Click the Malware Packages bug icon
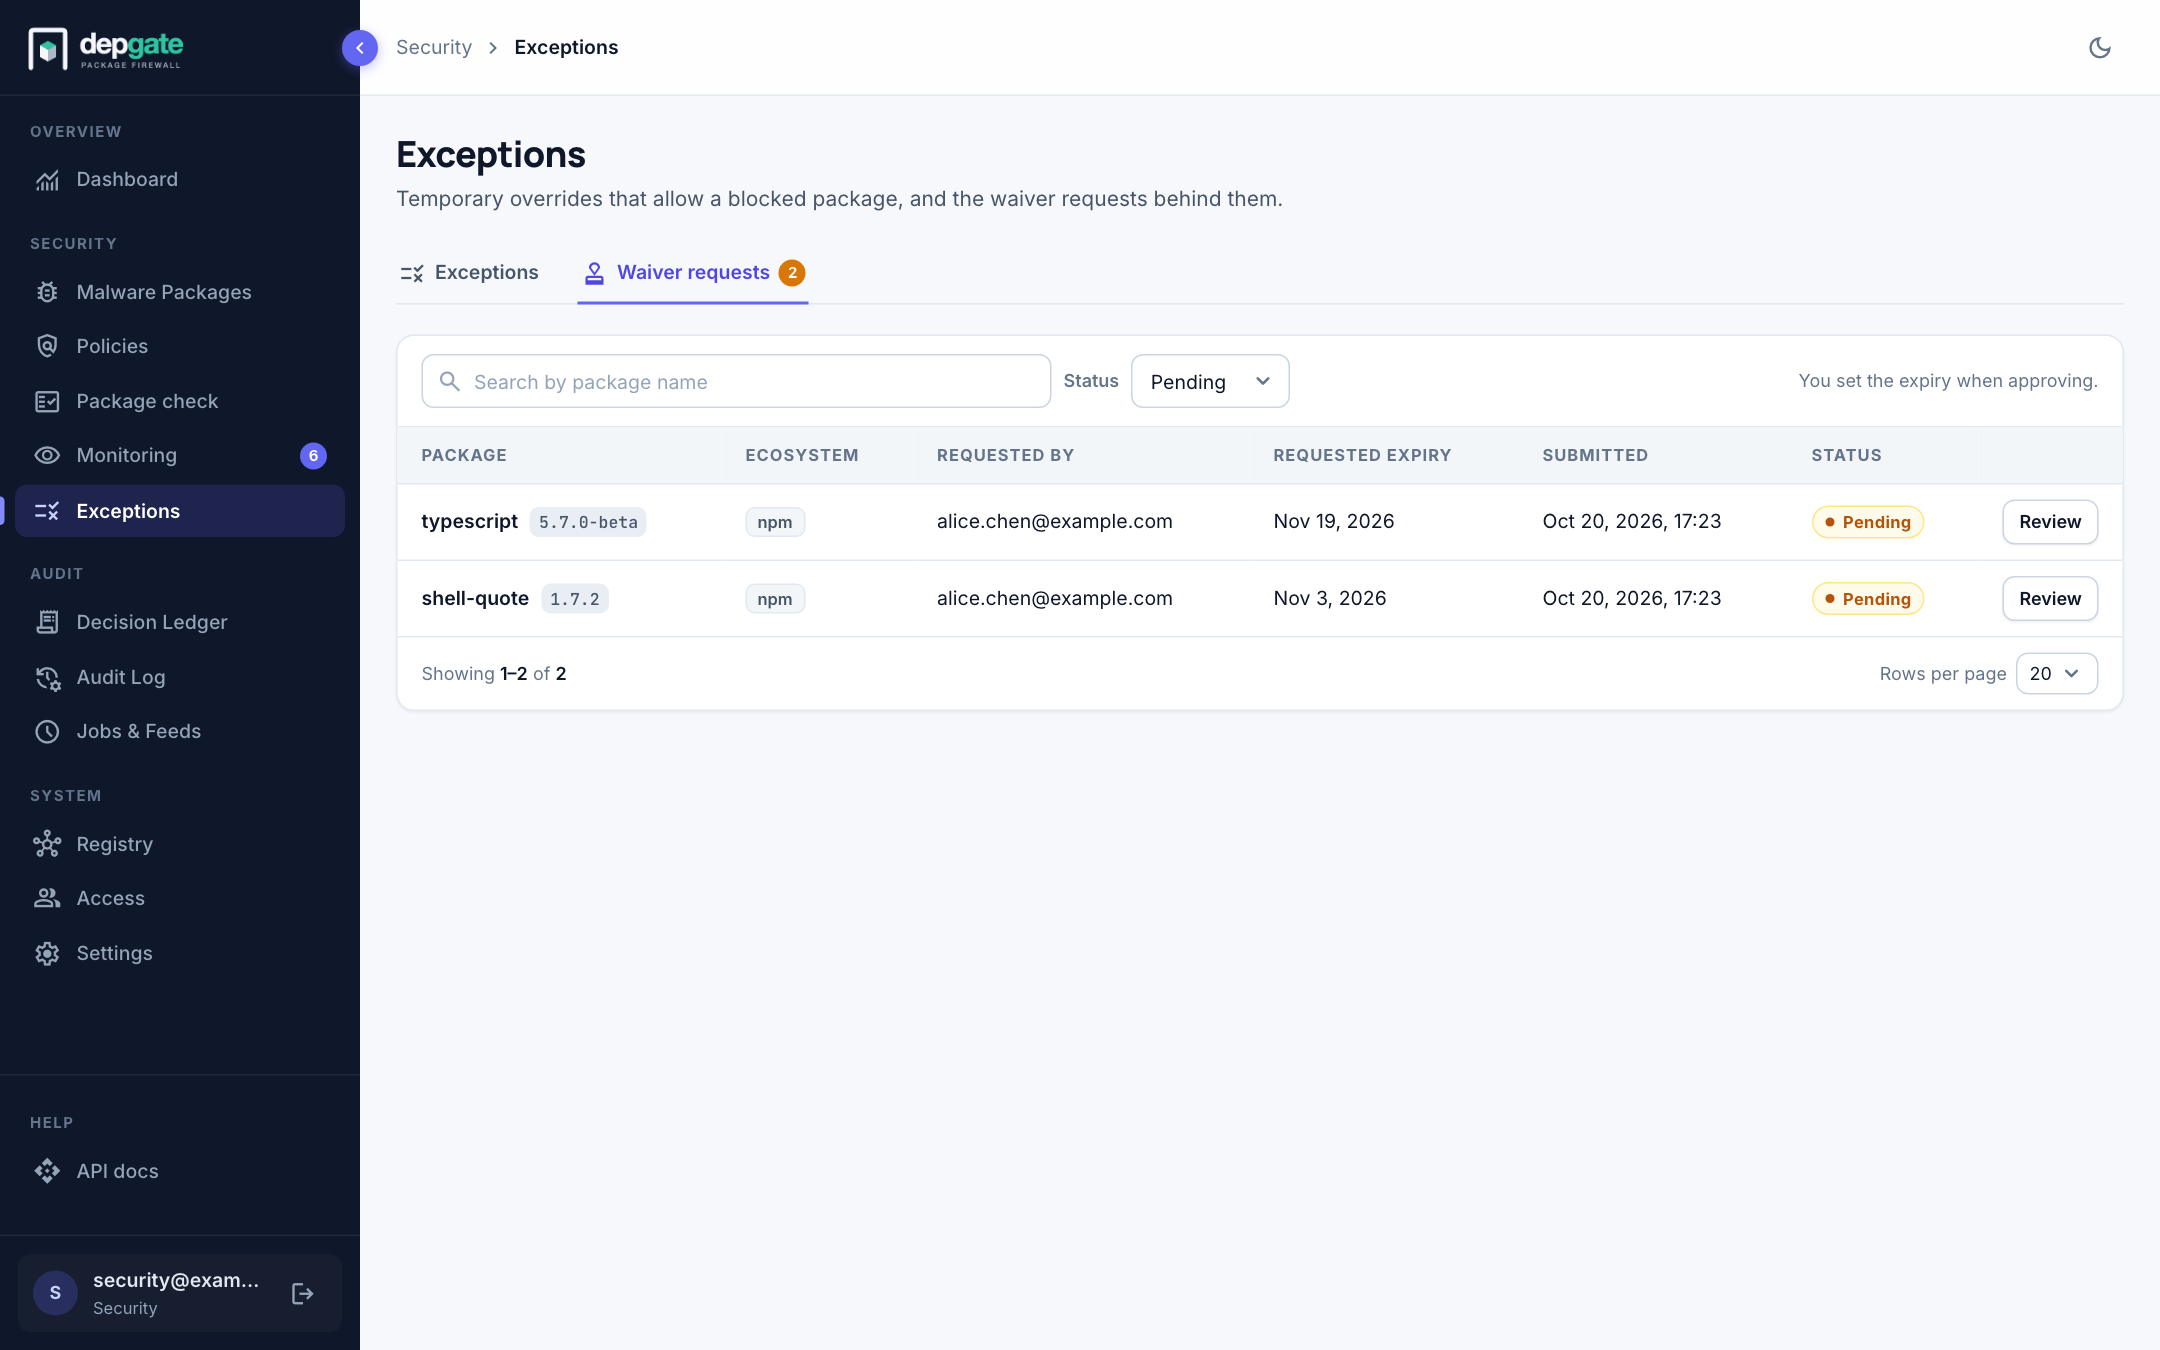The image size is (2160, 1350). 47,292
